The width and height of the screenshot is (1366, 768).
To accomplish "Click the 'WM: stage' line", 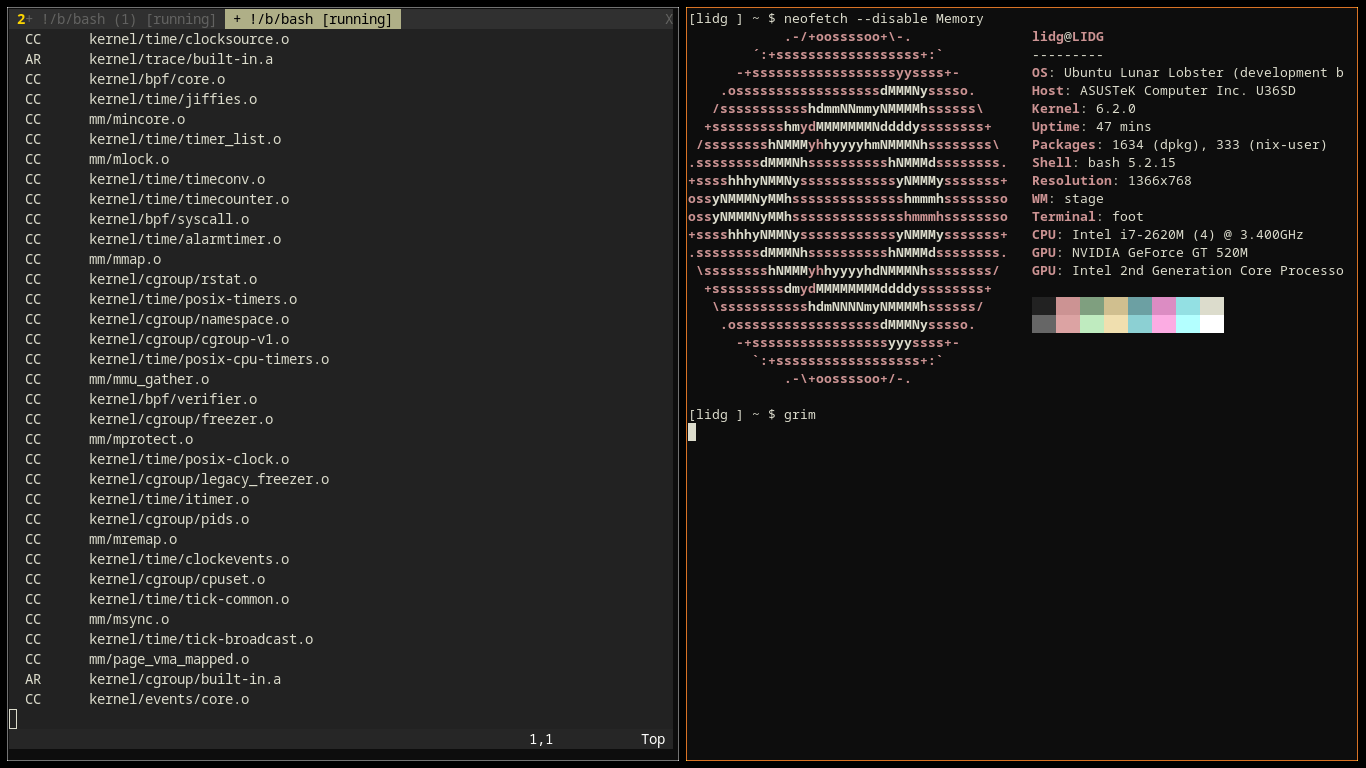I will coord(1068,199).
